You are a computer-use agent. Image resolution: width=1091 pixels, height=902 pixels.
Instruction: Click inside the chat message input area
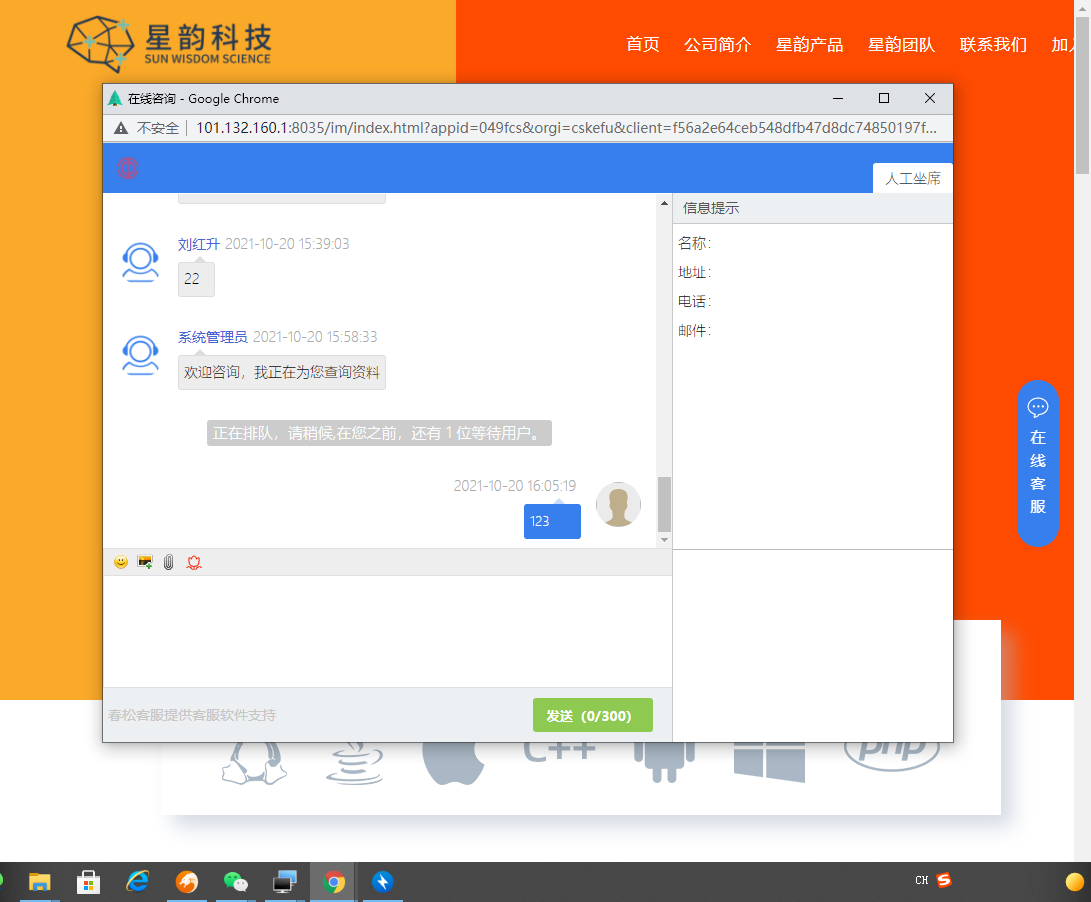coord(388,630)
